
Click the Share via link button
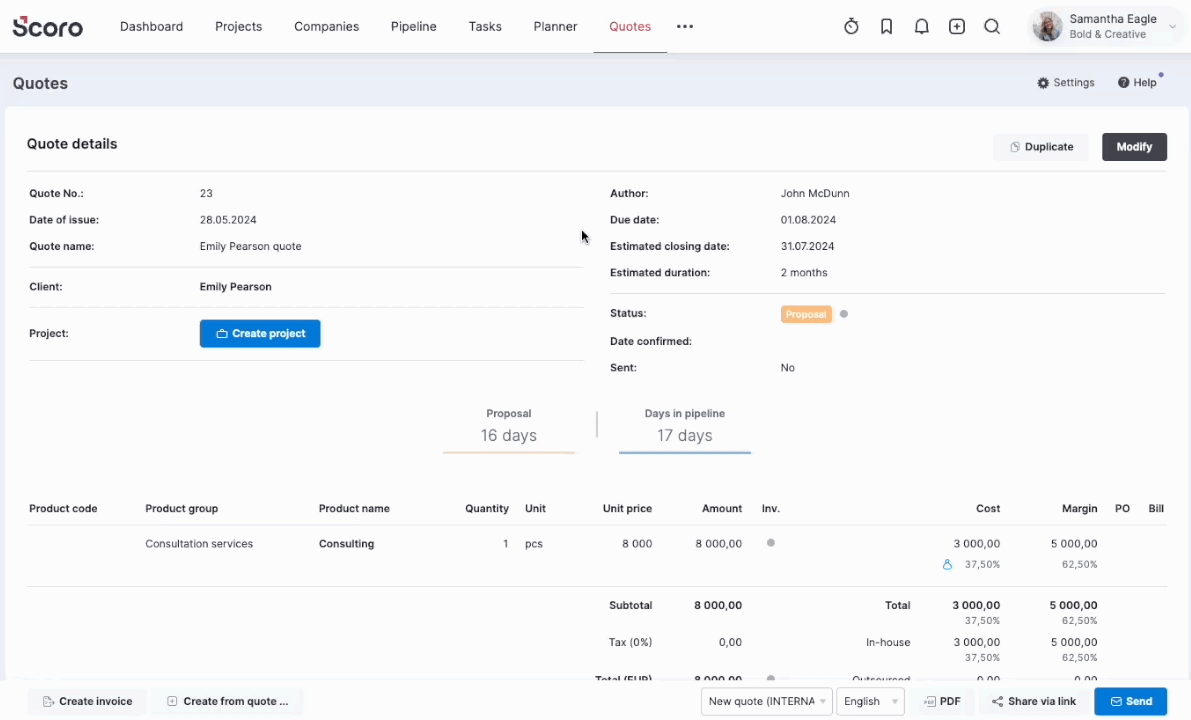(1034, 701)
